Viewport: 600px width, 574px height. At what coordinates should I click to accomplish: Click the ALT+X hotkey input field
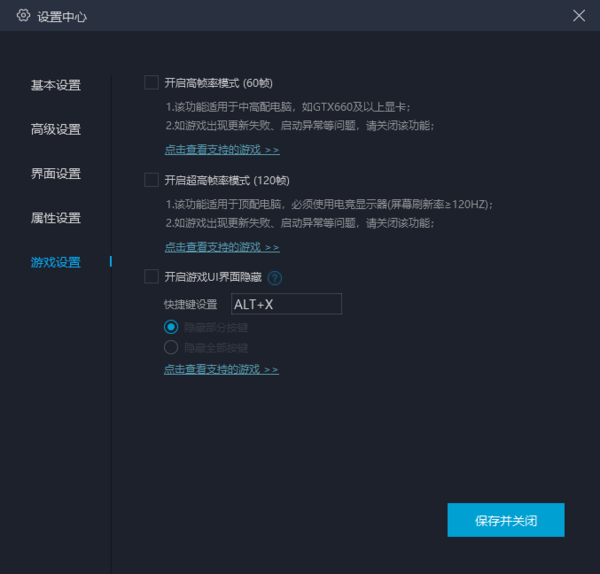pyautogui.click(x=286, y=304)
